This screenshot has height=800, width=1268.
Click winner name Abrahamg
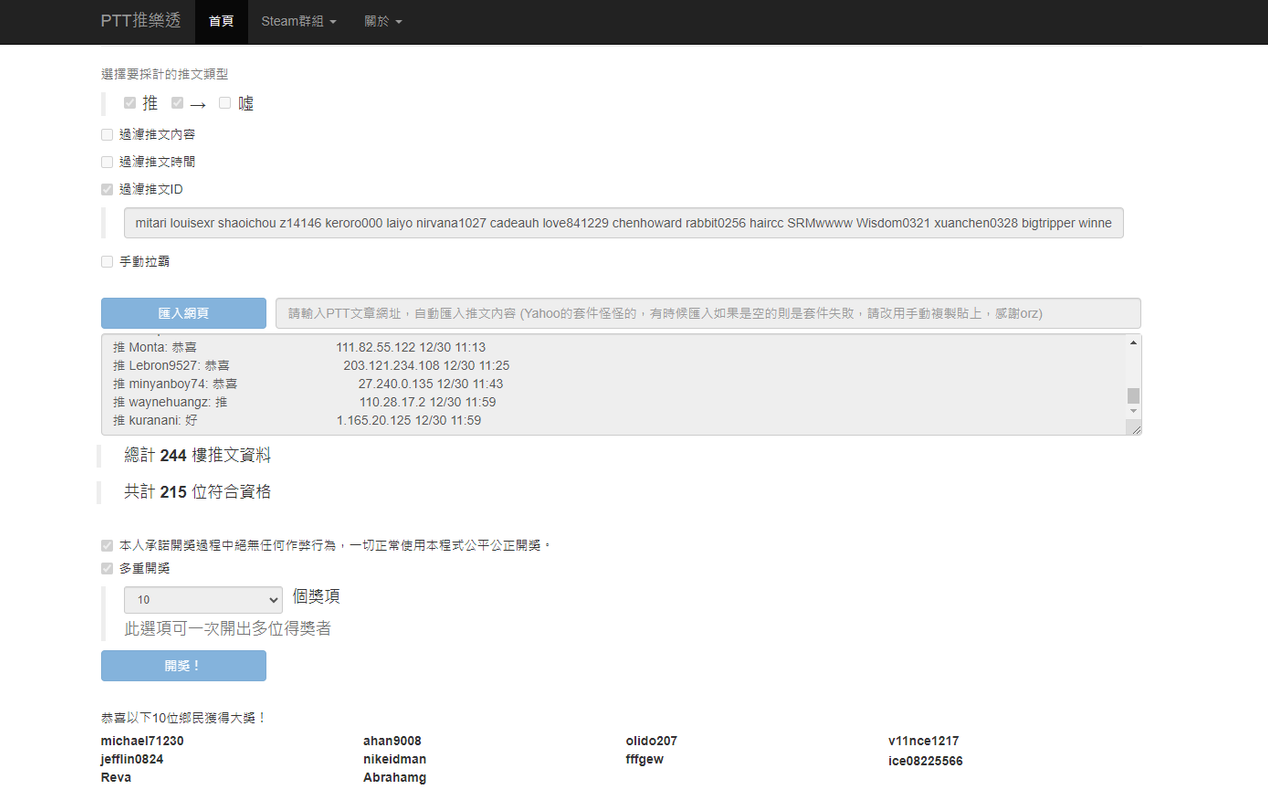[395, 778]
